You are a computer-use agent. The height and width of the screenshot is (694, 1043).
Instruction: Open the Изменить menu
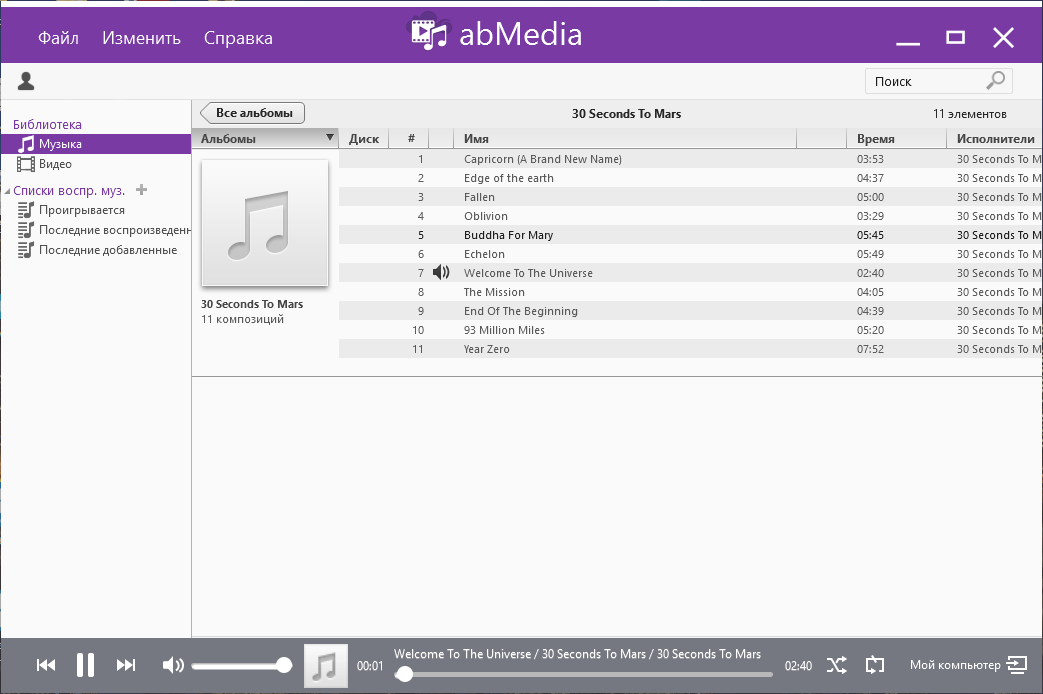(141, 38)
